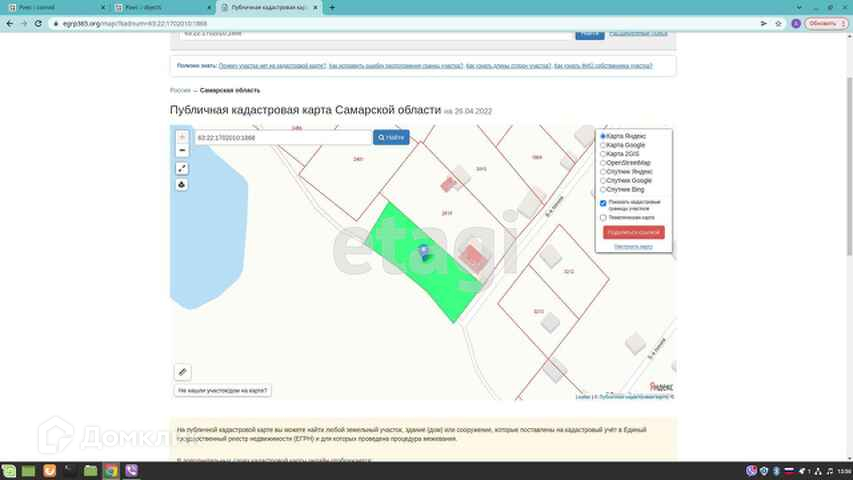
Task: Open Viber from the taskbar
Action: pyautogui.click(x=132, y=471)
